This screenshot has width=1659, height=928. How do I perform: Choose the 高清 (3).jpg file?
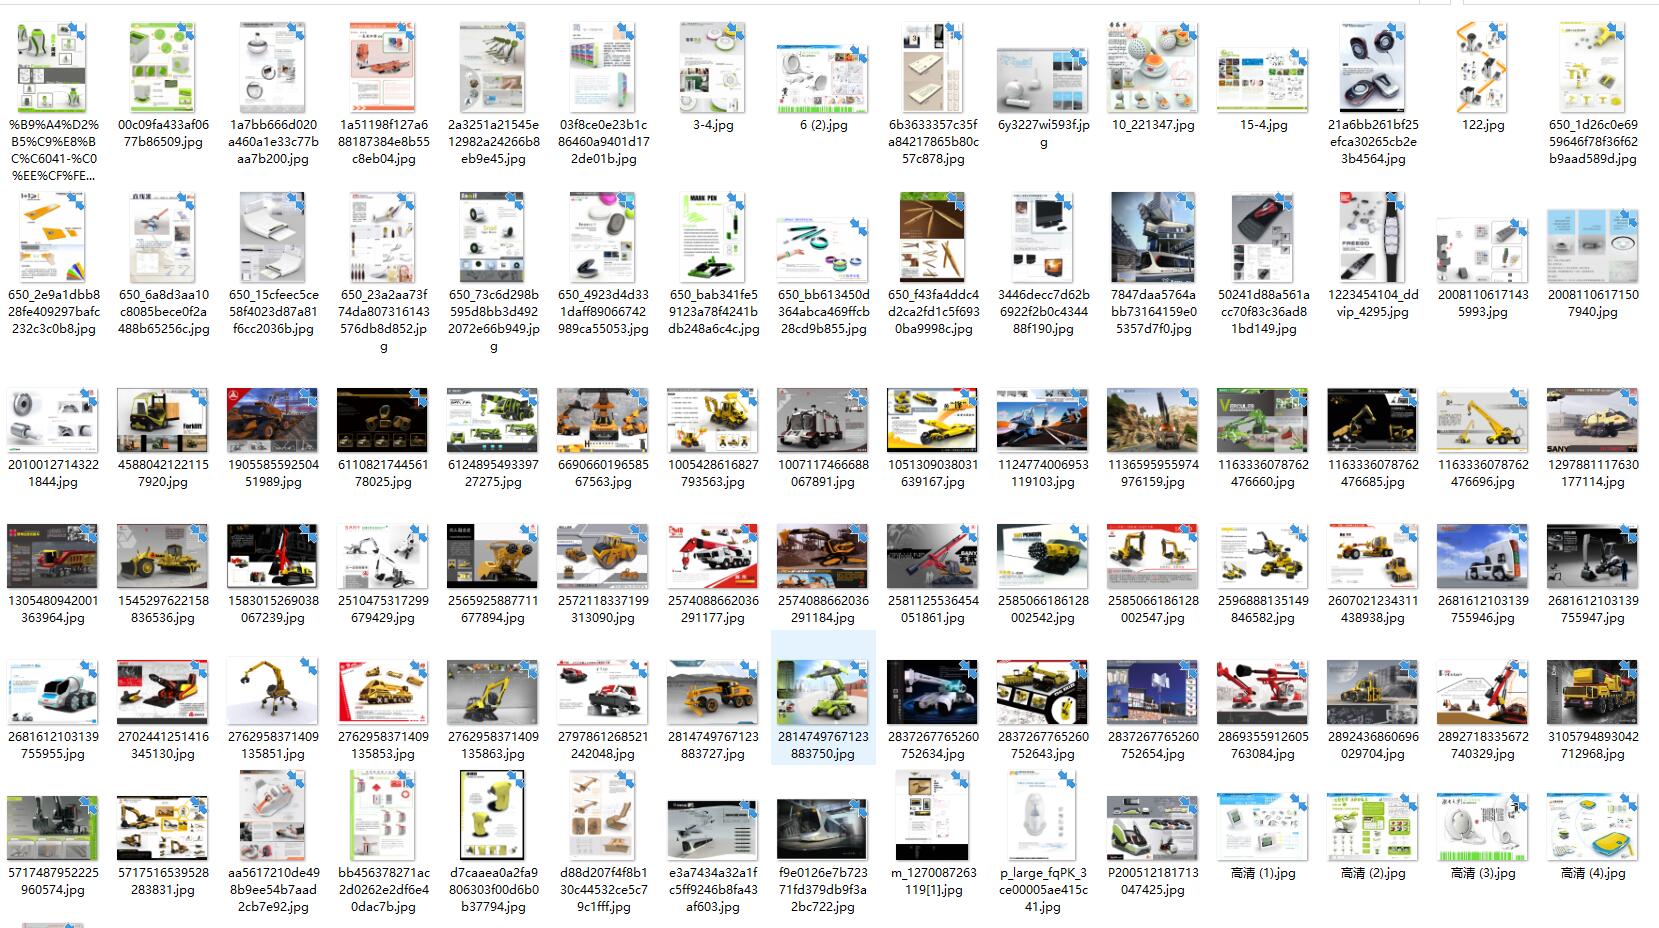(1482, 826)
